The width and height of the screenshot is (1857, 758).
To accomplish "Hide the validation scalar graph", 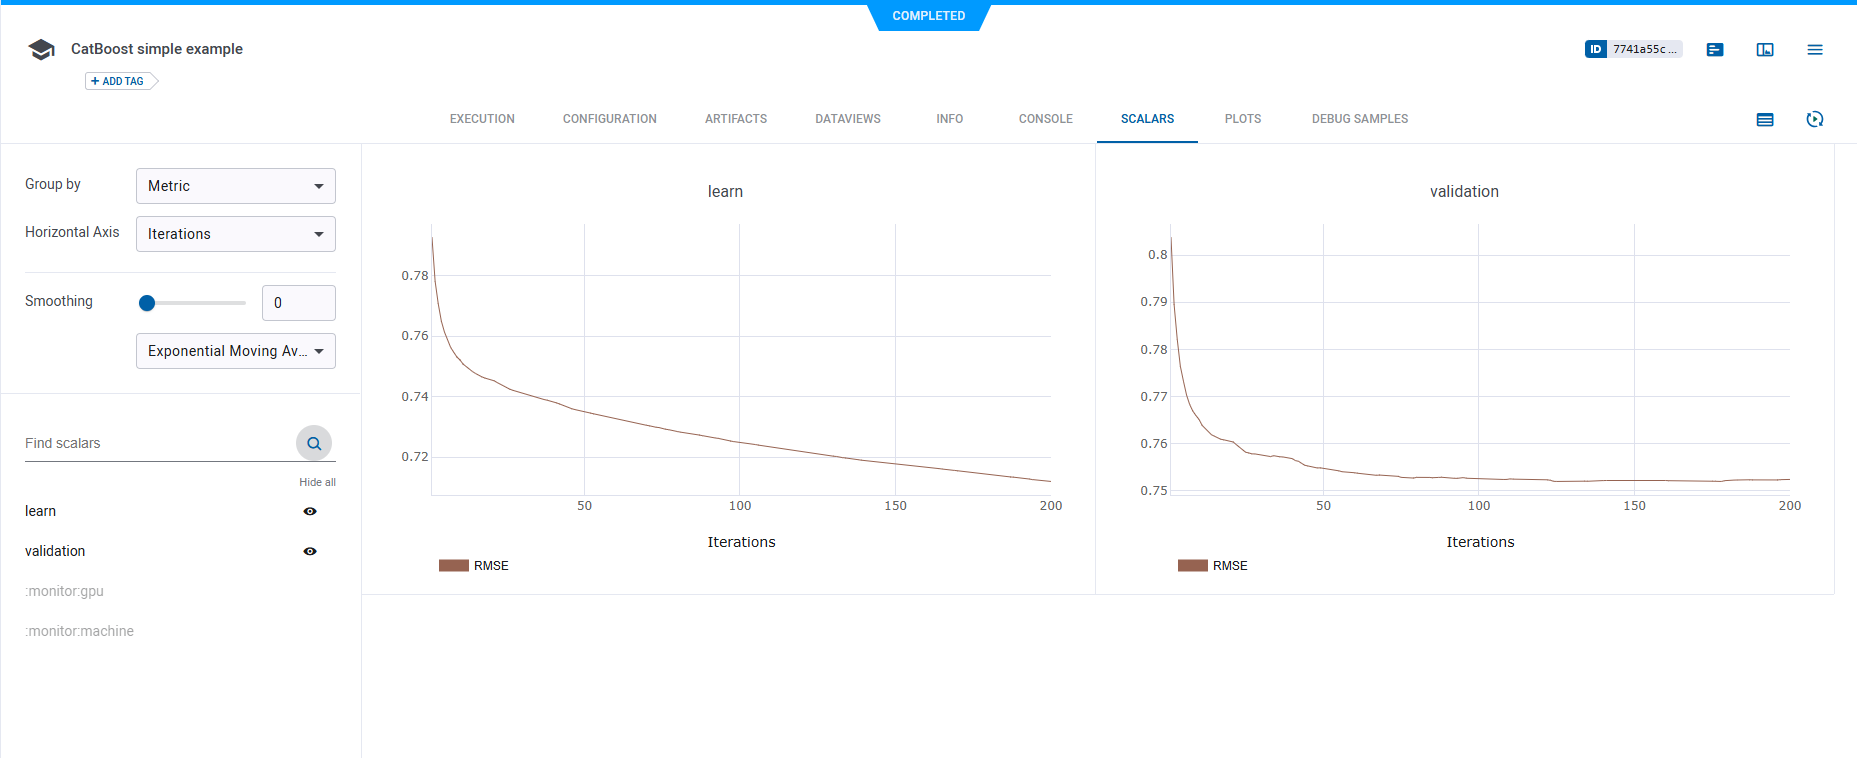I will [310, 551].
